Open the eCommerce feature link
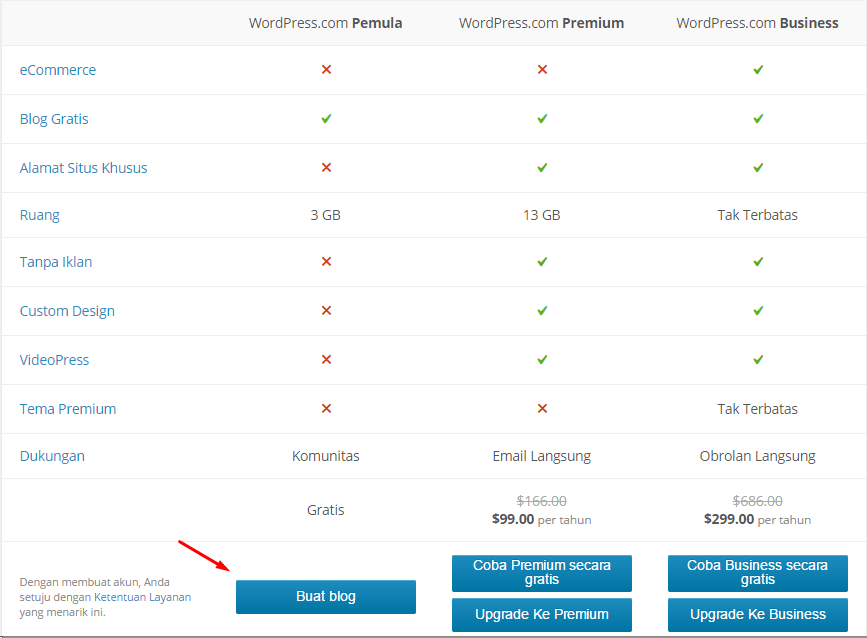Viewport: 867px width, 638px height. tap(57, 70)
